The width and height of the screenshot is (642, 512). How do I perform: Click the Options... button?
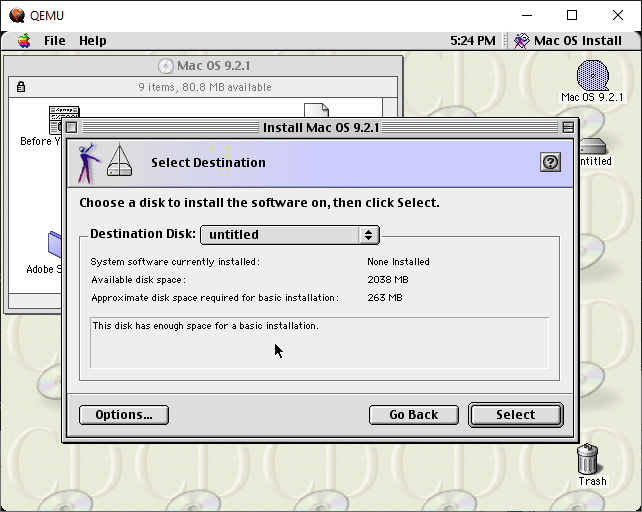click(x=124, y=414)
